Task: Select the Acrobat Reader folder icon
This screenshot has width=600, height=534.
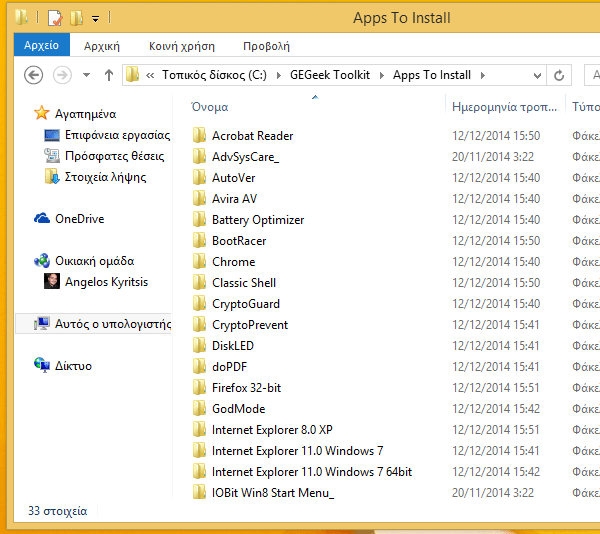Action: (x=199, y=135)
